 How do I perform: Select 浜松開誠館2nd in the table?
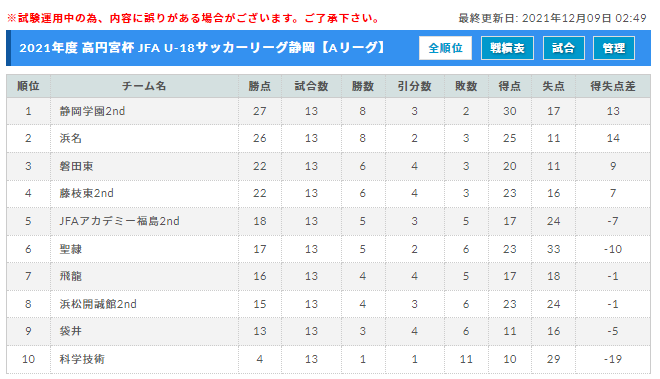click(x=98, y=304)
